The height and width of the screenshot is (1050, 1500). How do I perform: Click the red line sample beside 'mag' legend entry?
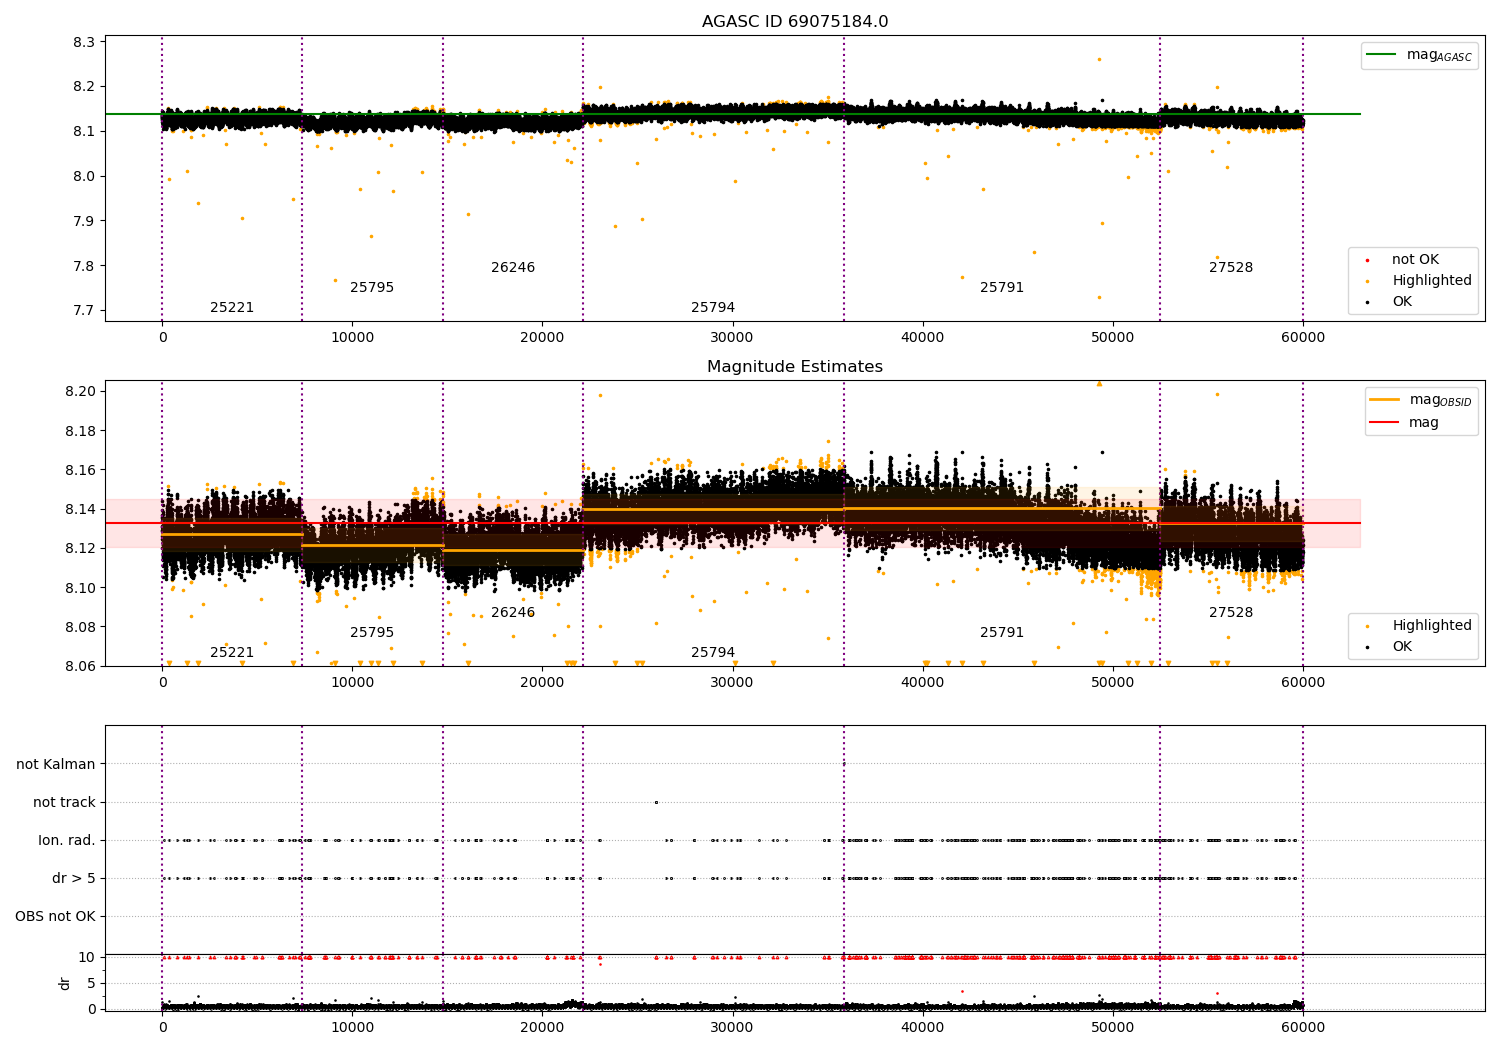pos(1385,422)
